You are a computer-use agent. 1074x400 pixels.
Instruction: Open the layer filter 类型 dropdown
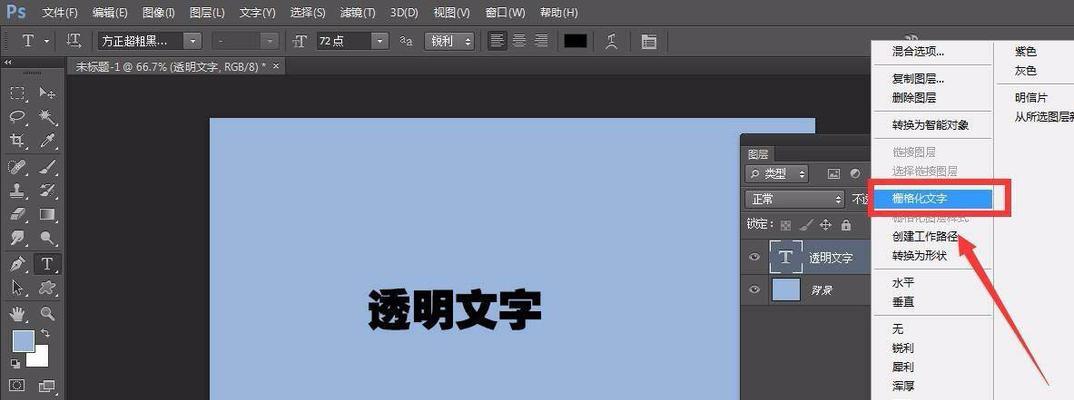tap(777, 174)
